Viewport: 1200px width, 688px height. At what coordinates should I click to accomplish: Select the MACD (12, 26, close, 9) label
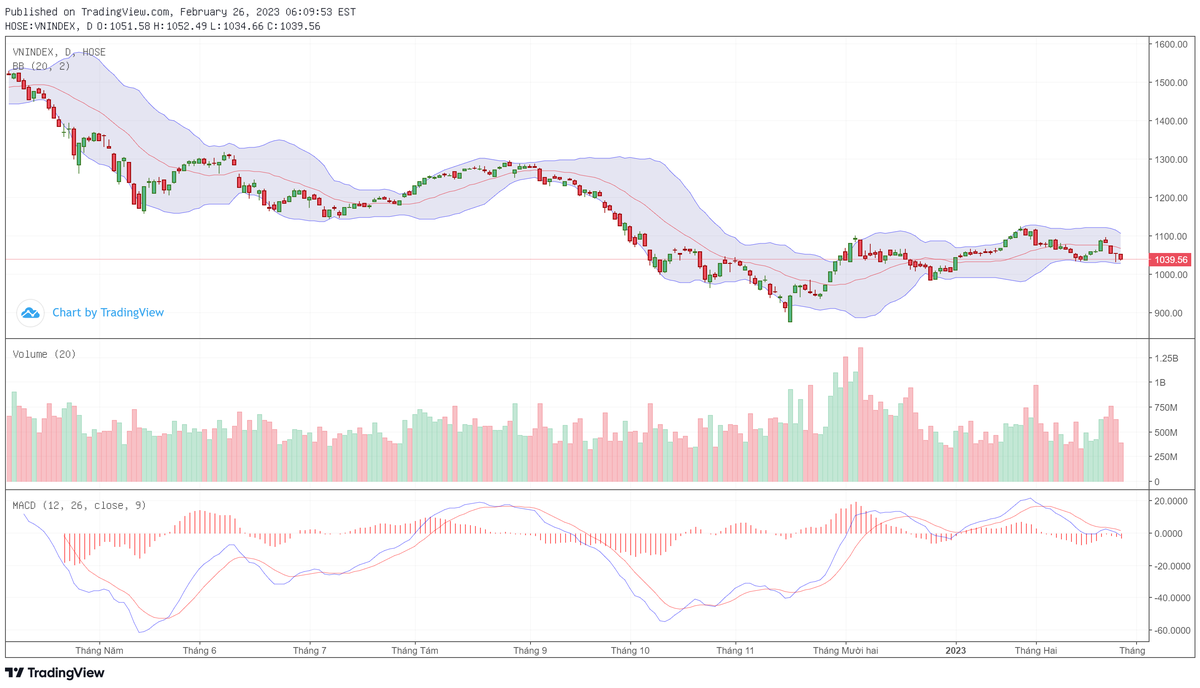(79, 505)
